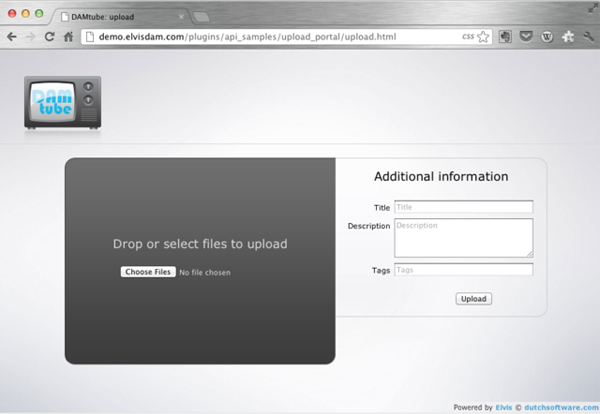Open the Evernote clipper extension icon

coord(505,37)
